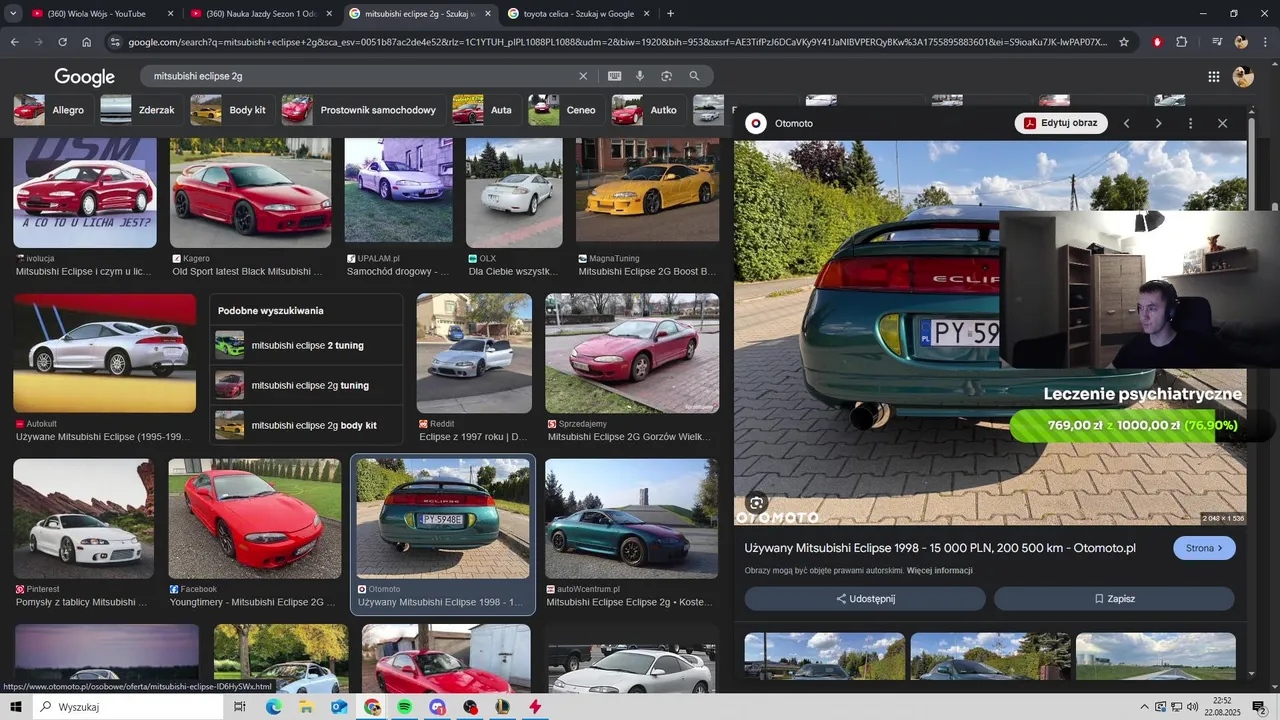The height and width of the screenshot is (720, 1280).
Task: Open File Explorer from the taskbar
Action: (306, 707)
